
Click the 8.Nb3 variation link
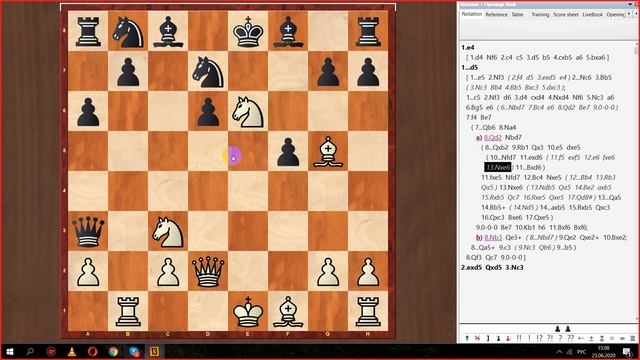493,238
